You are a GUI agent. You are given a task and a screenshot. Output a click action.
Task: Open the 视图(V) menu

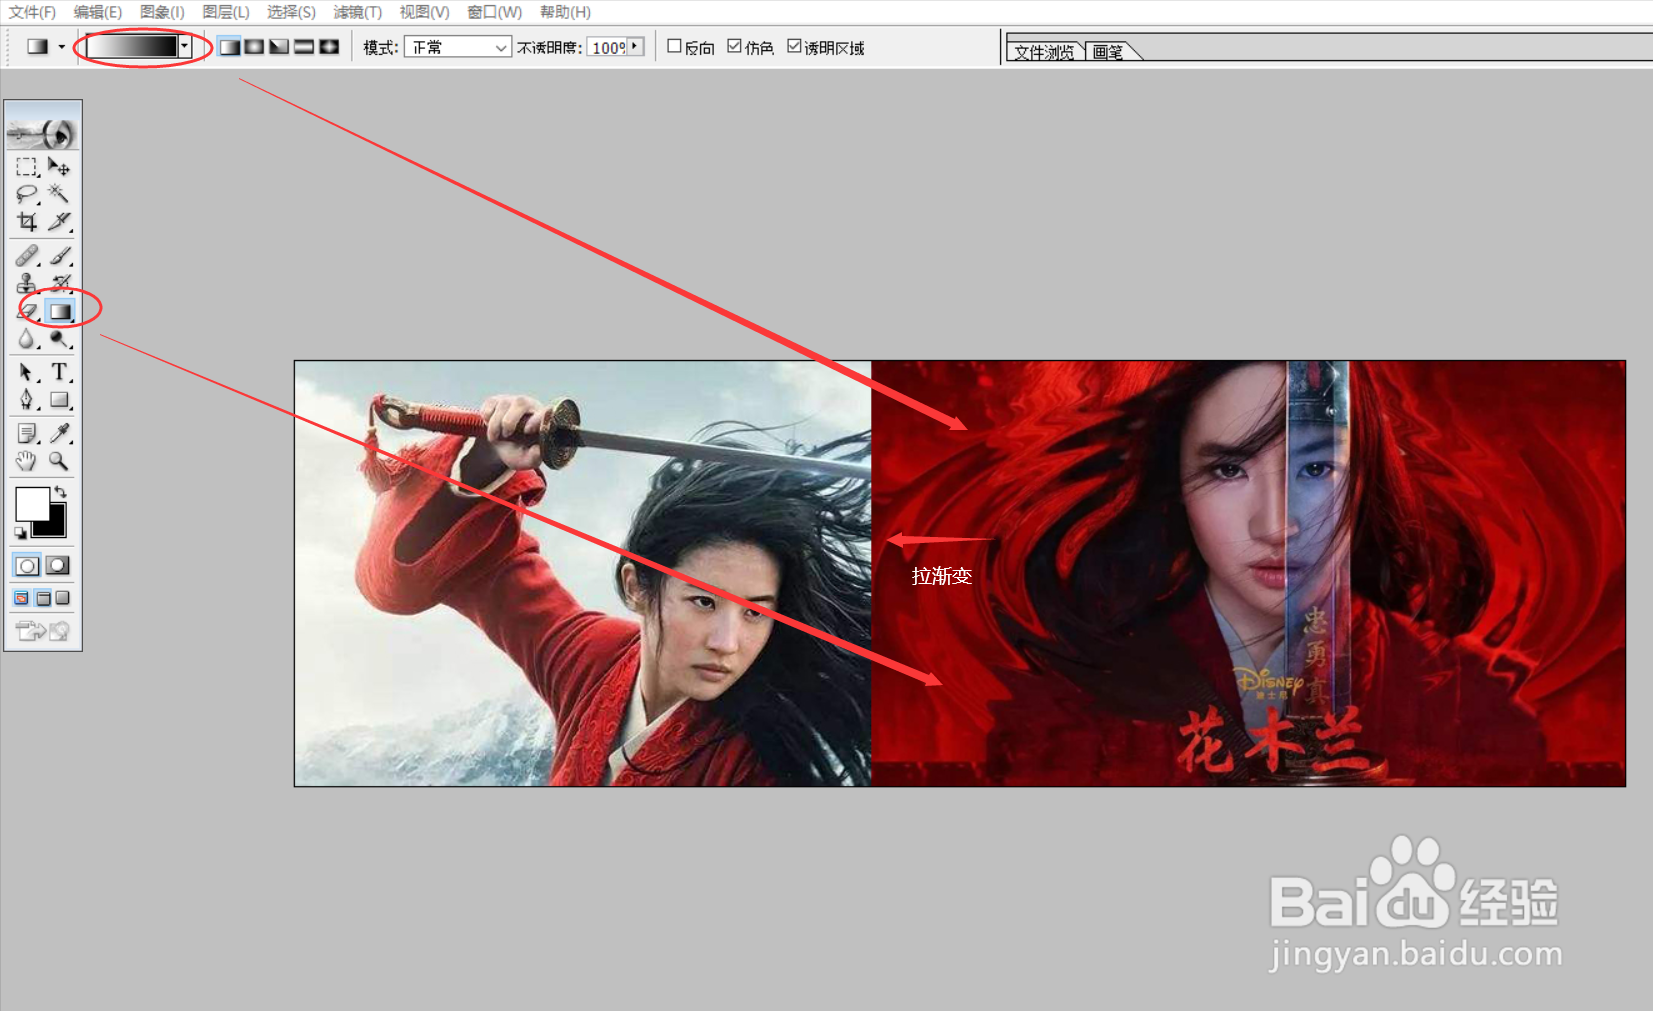(x=424, y=12)
